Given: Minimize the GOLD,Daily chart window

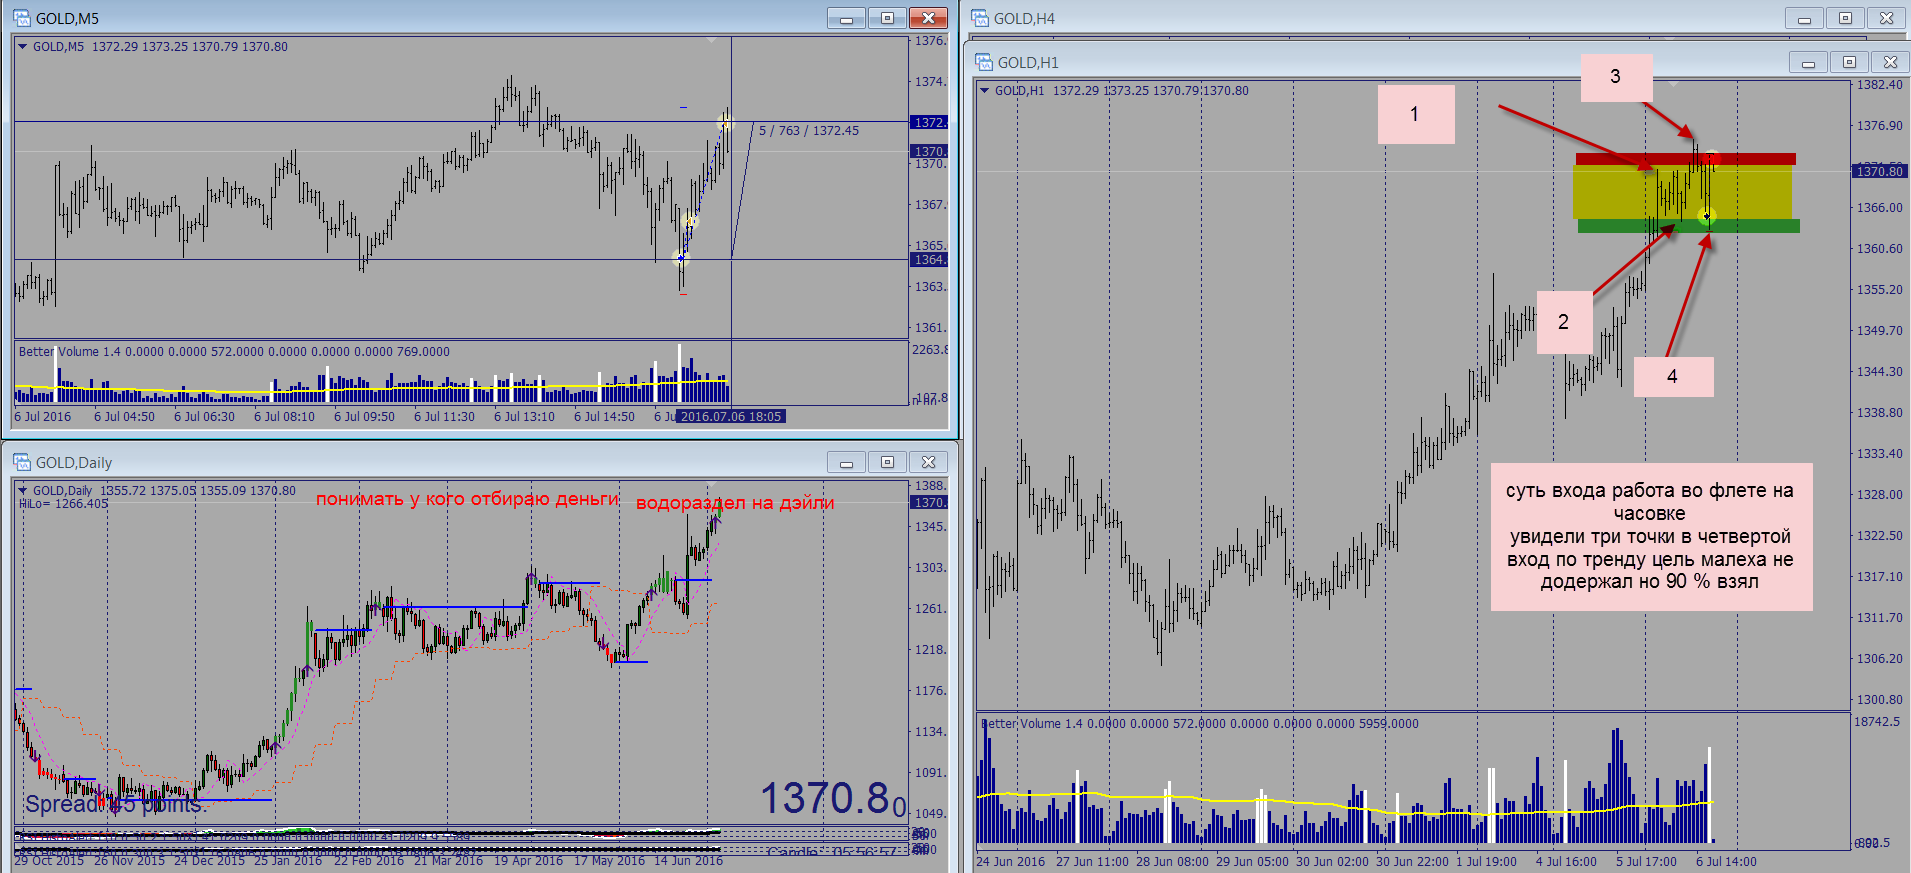Looking at the screenshot, I should click(847, 462).
